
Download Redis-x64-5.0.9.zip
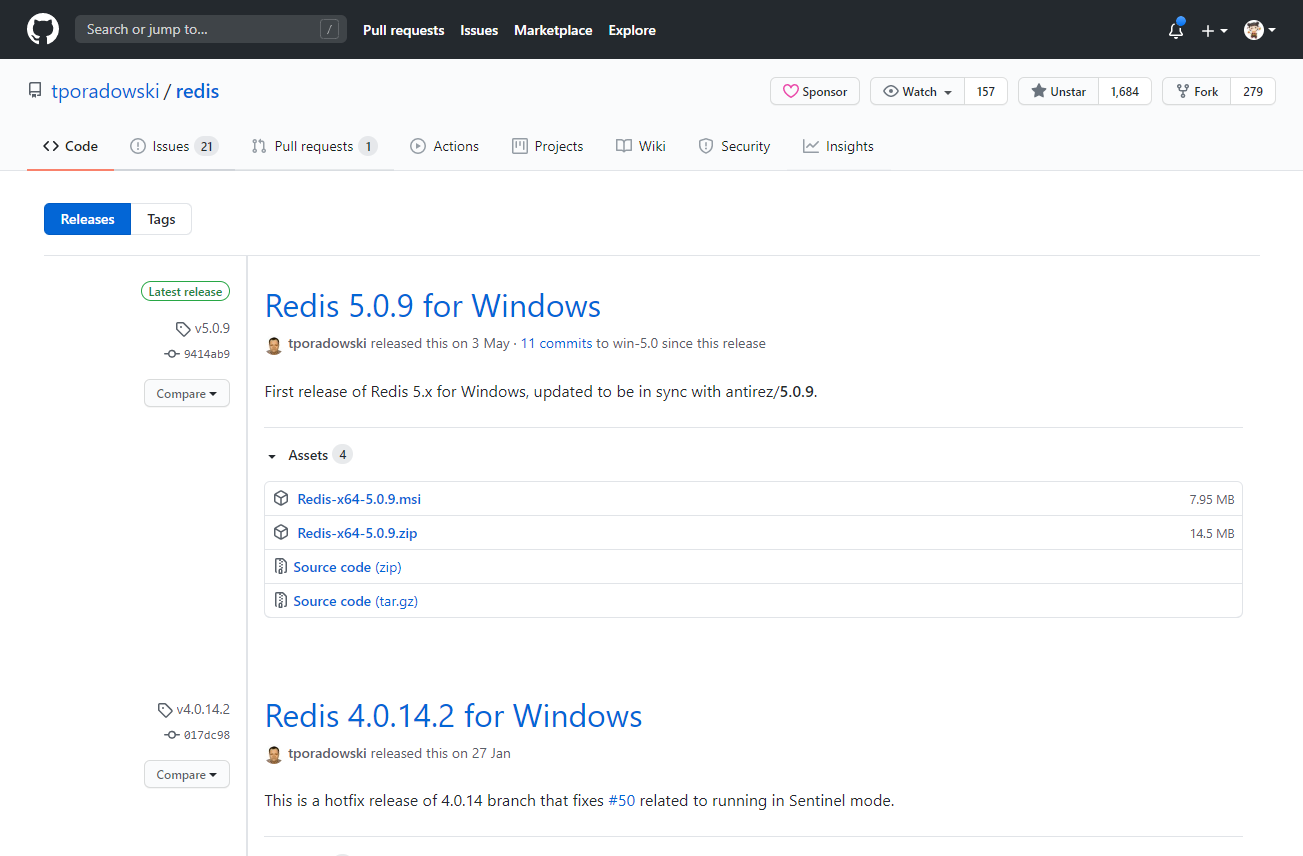click(357, 533)
